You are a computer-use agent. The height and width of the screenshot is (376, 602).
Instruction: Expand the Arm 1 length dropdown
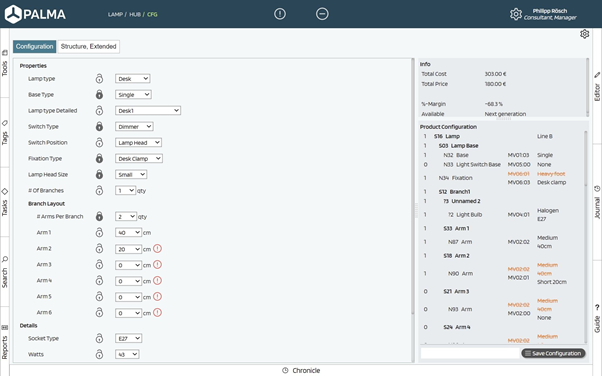pos(128,233)
